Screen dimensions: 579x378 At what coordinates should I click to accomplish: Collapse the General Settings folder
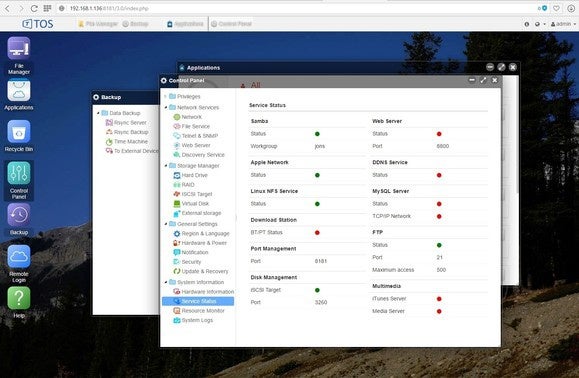165,224
